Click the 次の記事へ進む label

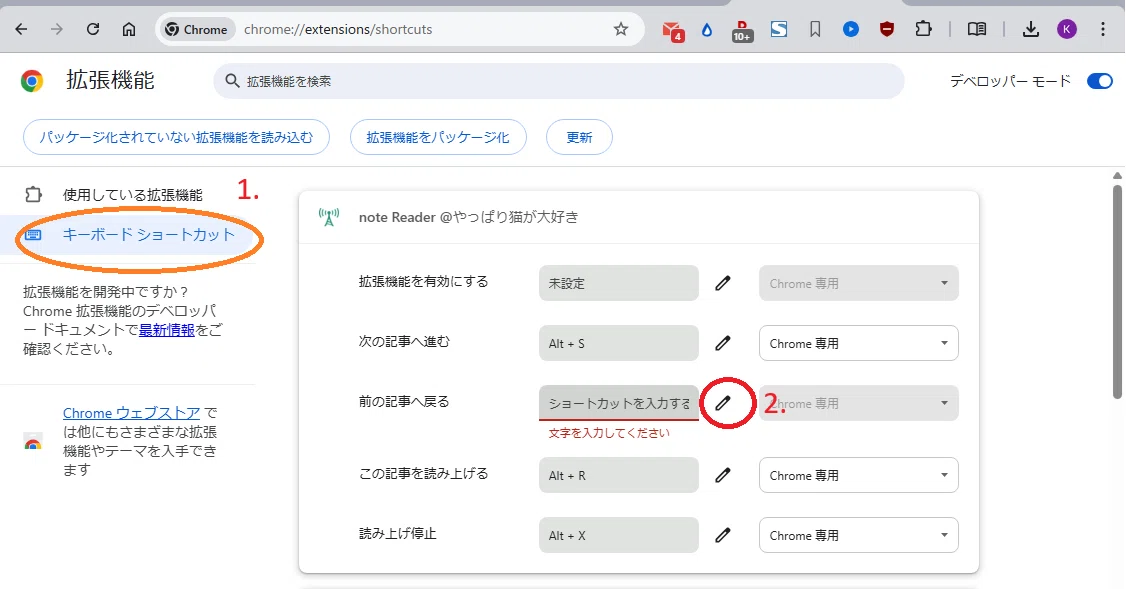tap(404, 342)
